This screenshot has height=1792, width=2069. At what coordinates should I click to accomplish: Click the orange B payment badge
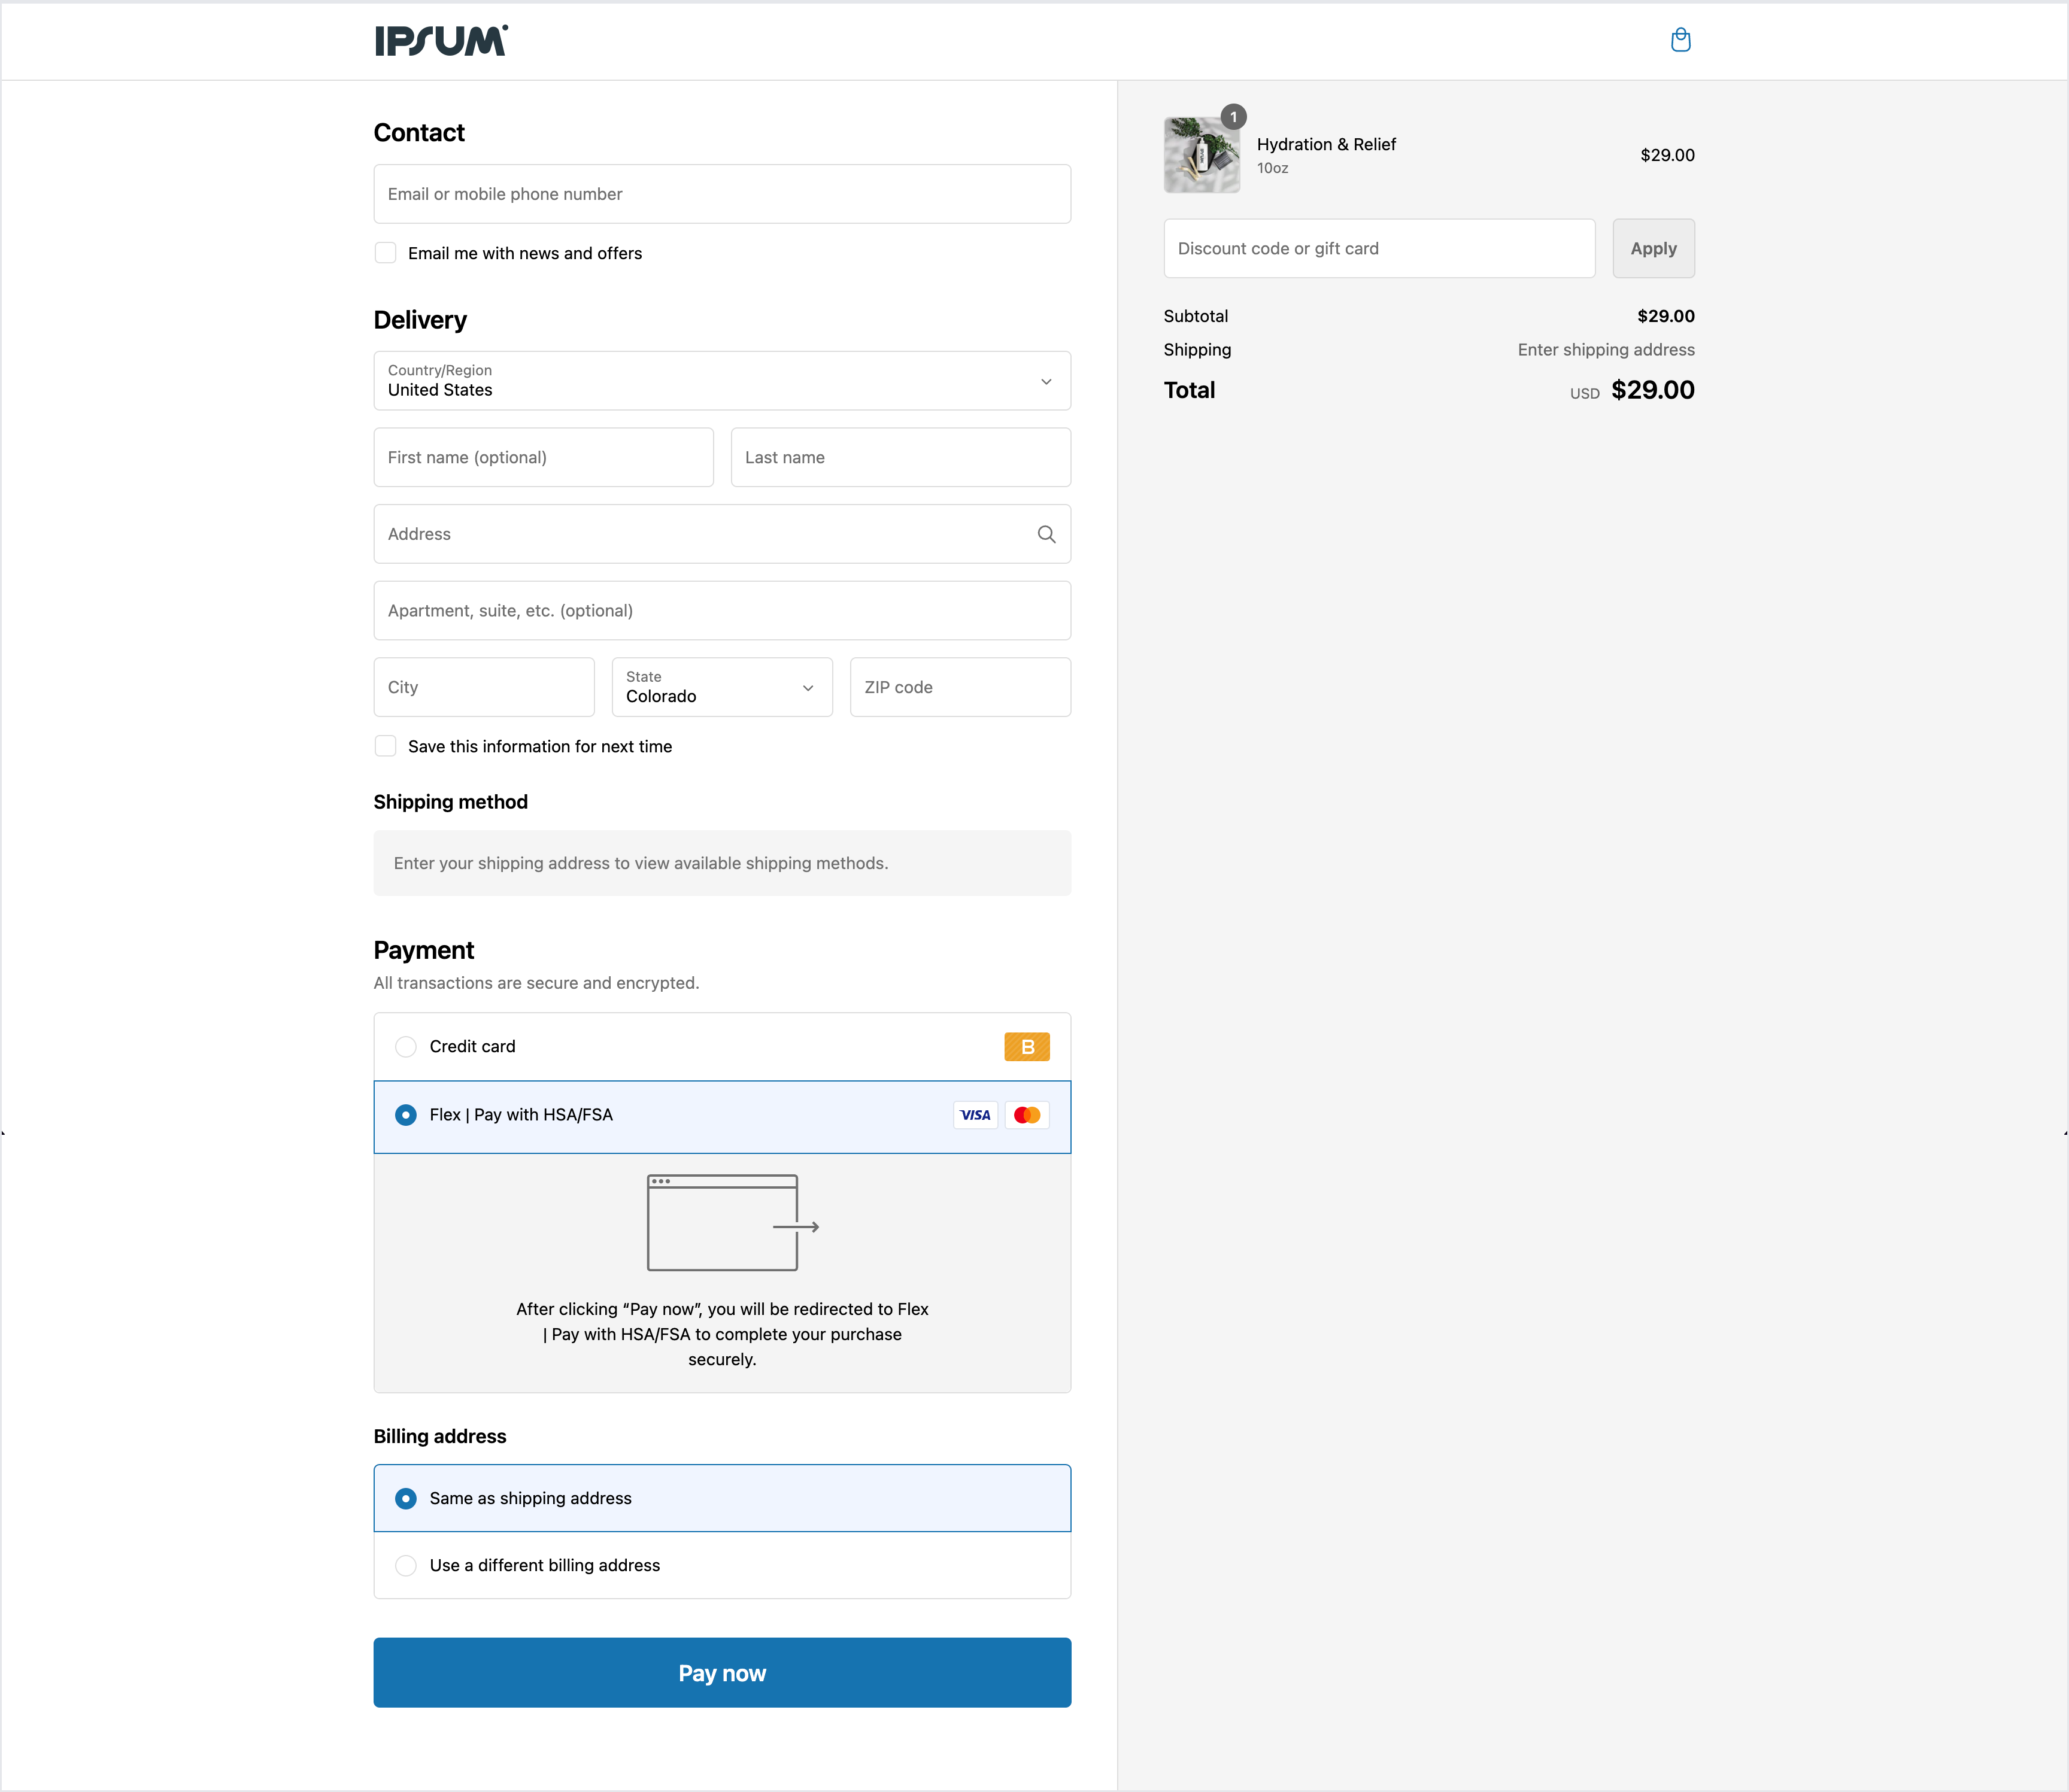1027,1047
